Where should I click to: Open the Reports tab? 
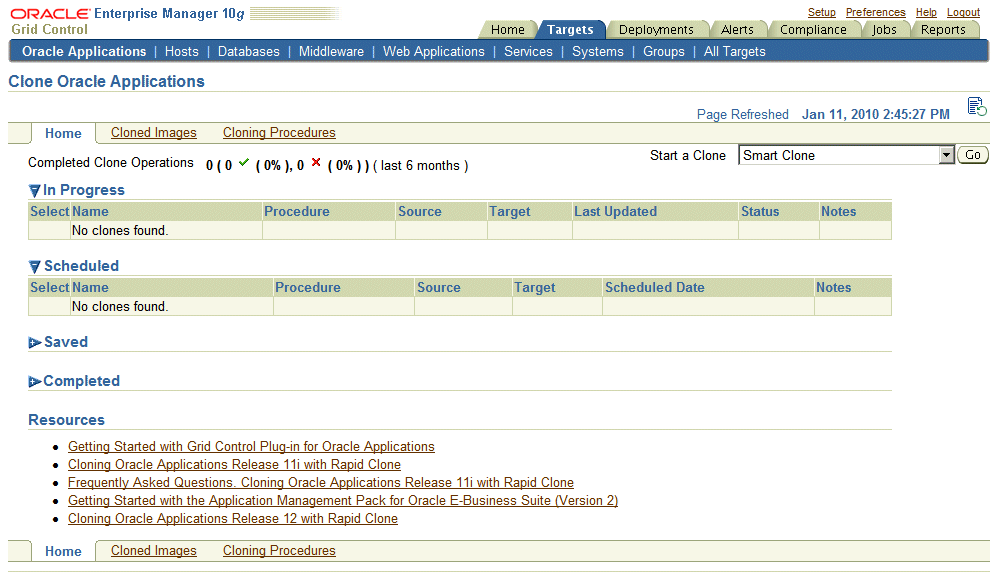point(943,29)
